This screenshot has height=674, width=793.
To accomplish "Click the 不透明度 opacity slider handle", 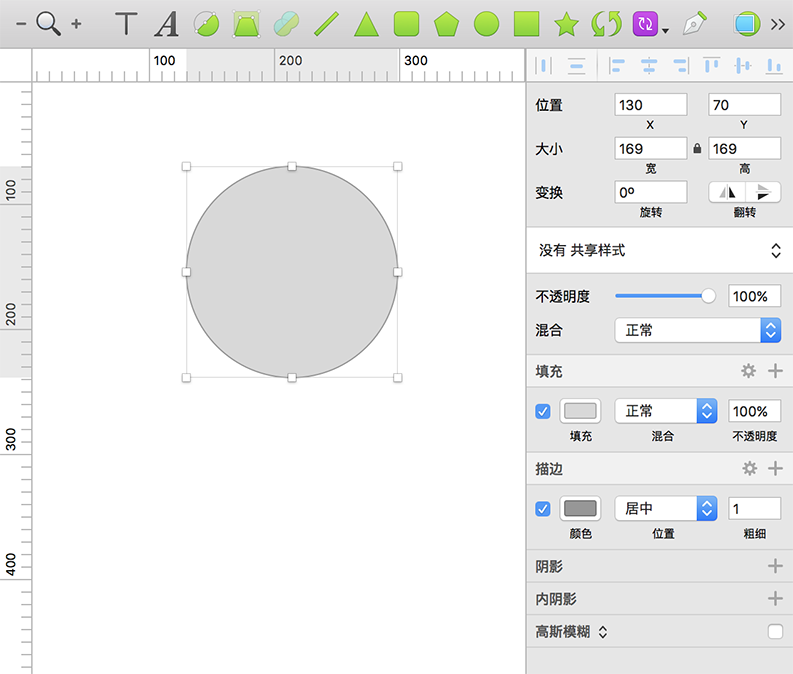I will (708, 296).
